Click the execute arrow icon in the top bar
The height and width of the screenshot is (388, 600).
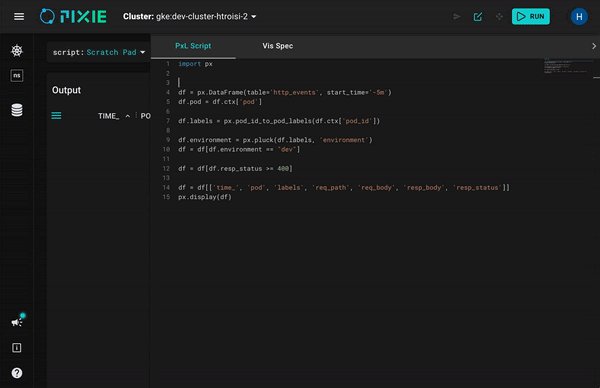457,16
